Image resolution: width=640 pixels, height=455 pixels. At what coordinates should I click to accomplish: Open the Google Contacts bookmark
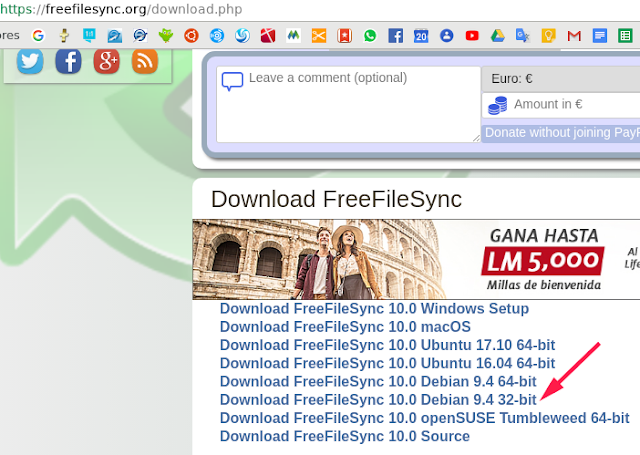click(447, 36)
